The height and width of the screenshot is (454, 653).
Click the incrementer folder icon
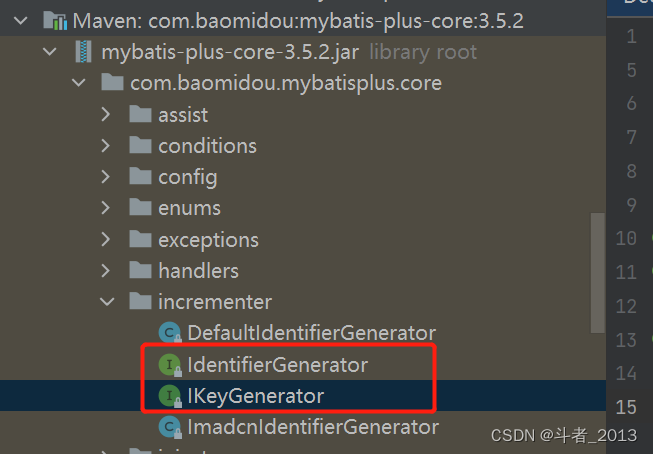point(141,301)
